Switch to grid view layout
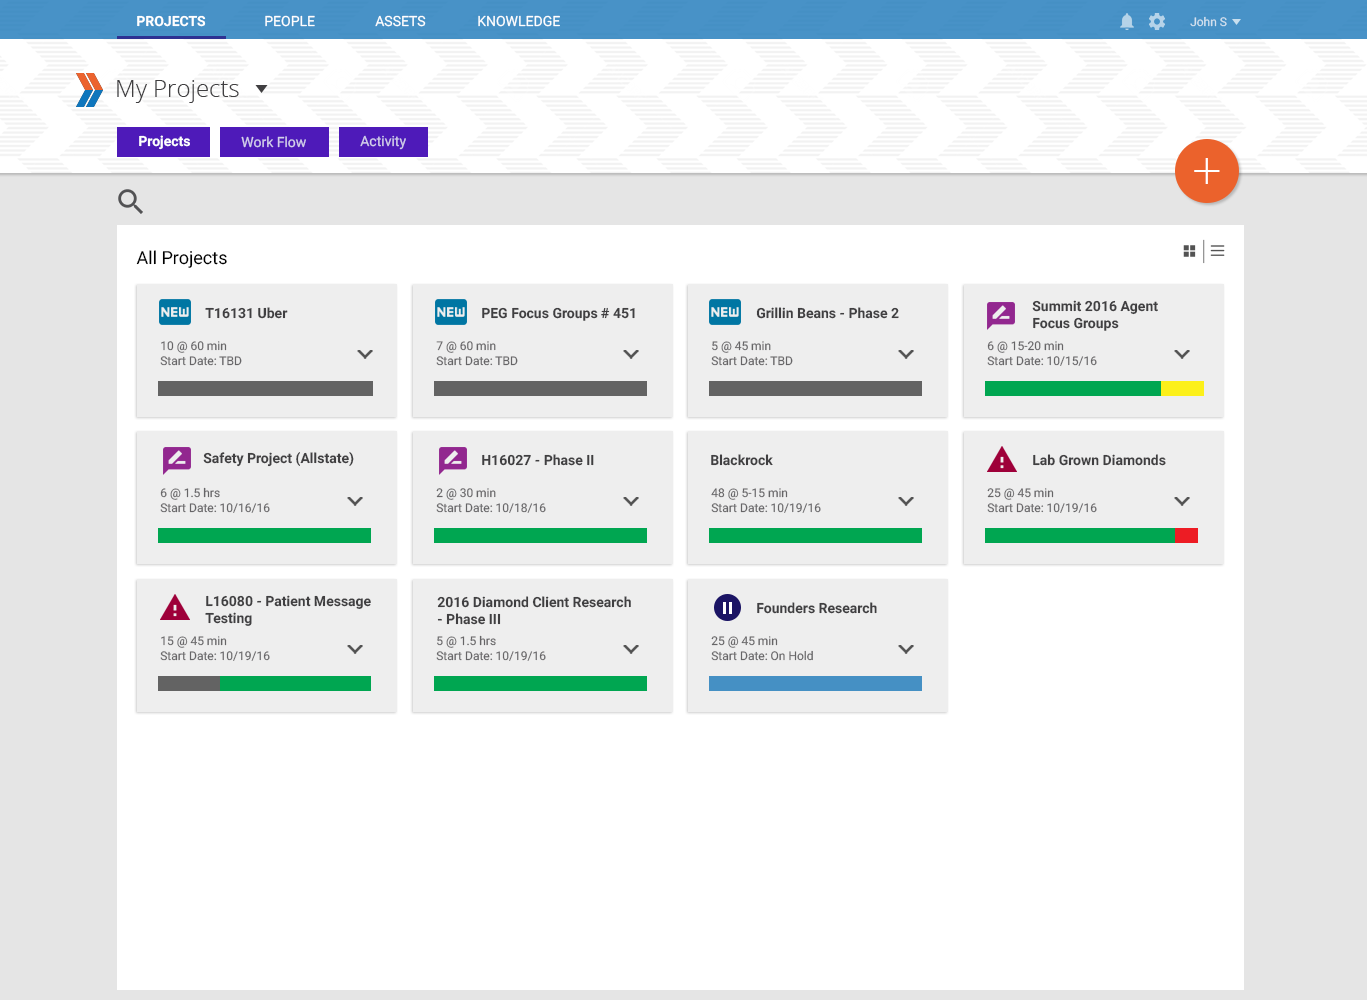This screenshot has height=1000, width=1367. pyautogui.click(x=1189, y=251)
